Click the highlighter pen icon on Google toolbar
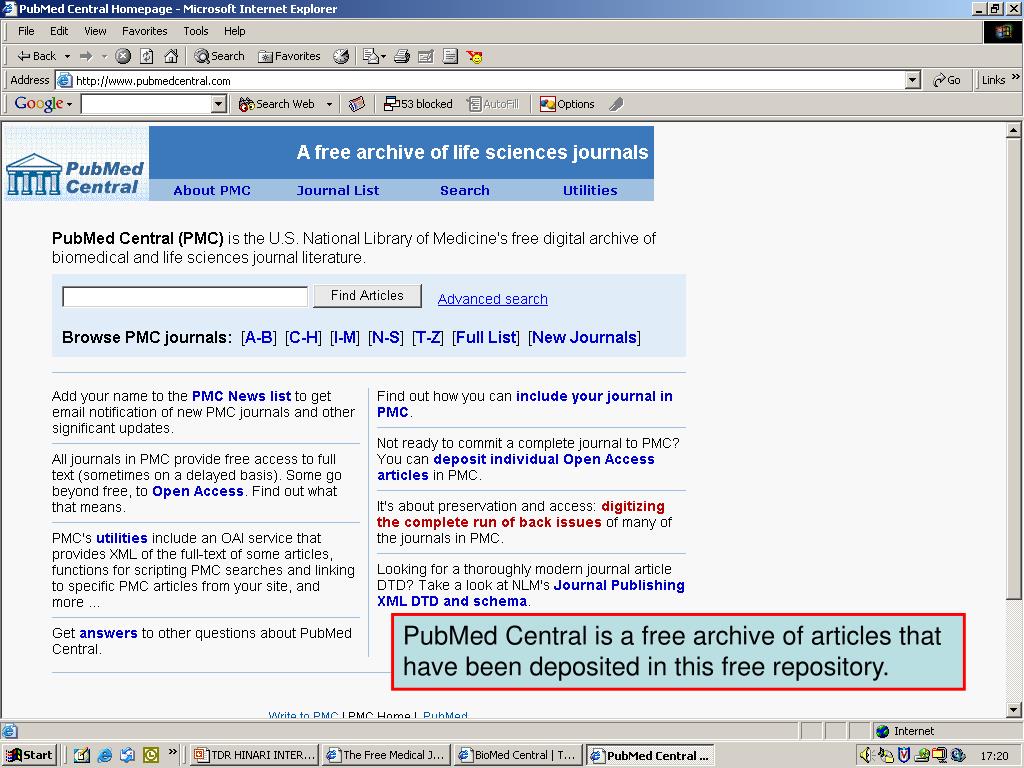Viewport: 1024px width, 768px height. click(616, 104)
